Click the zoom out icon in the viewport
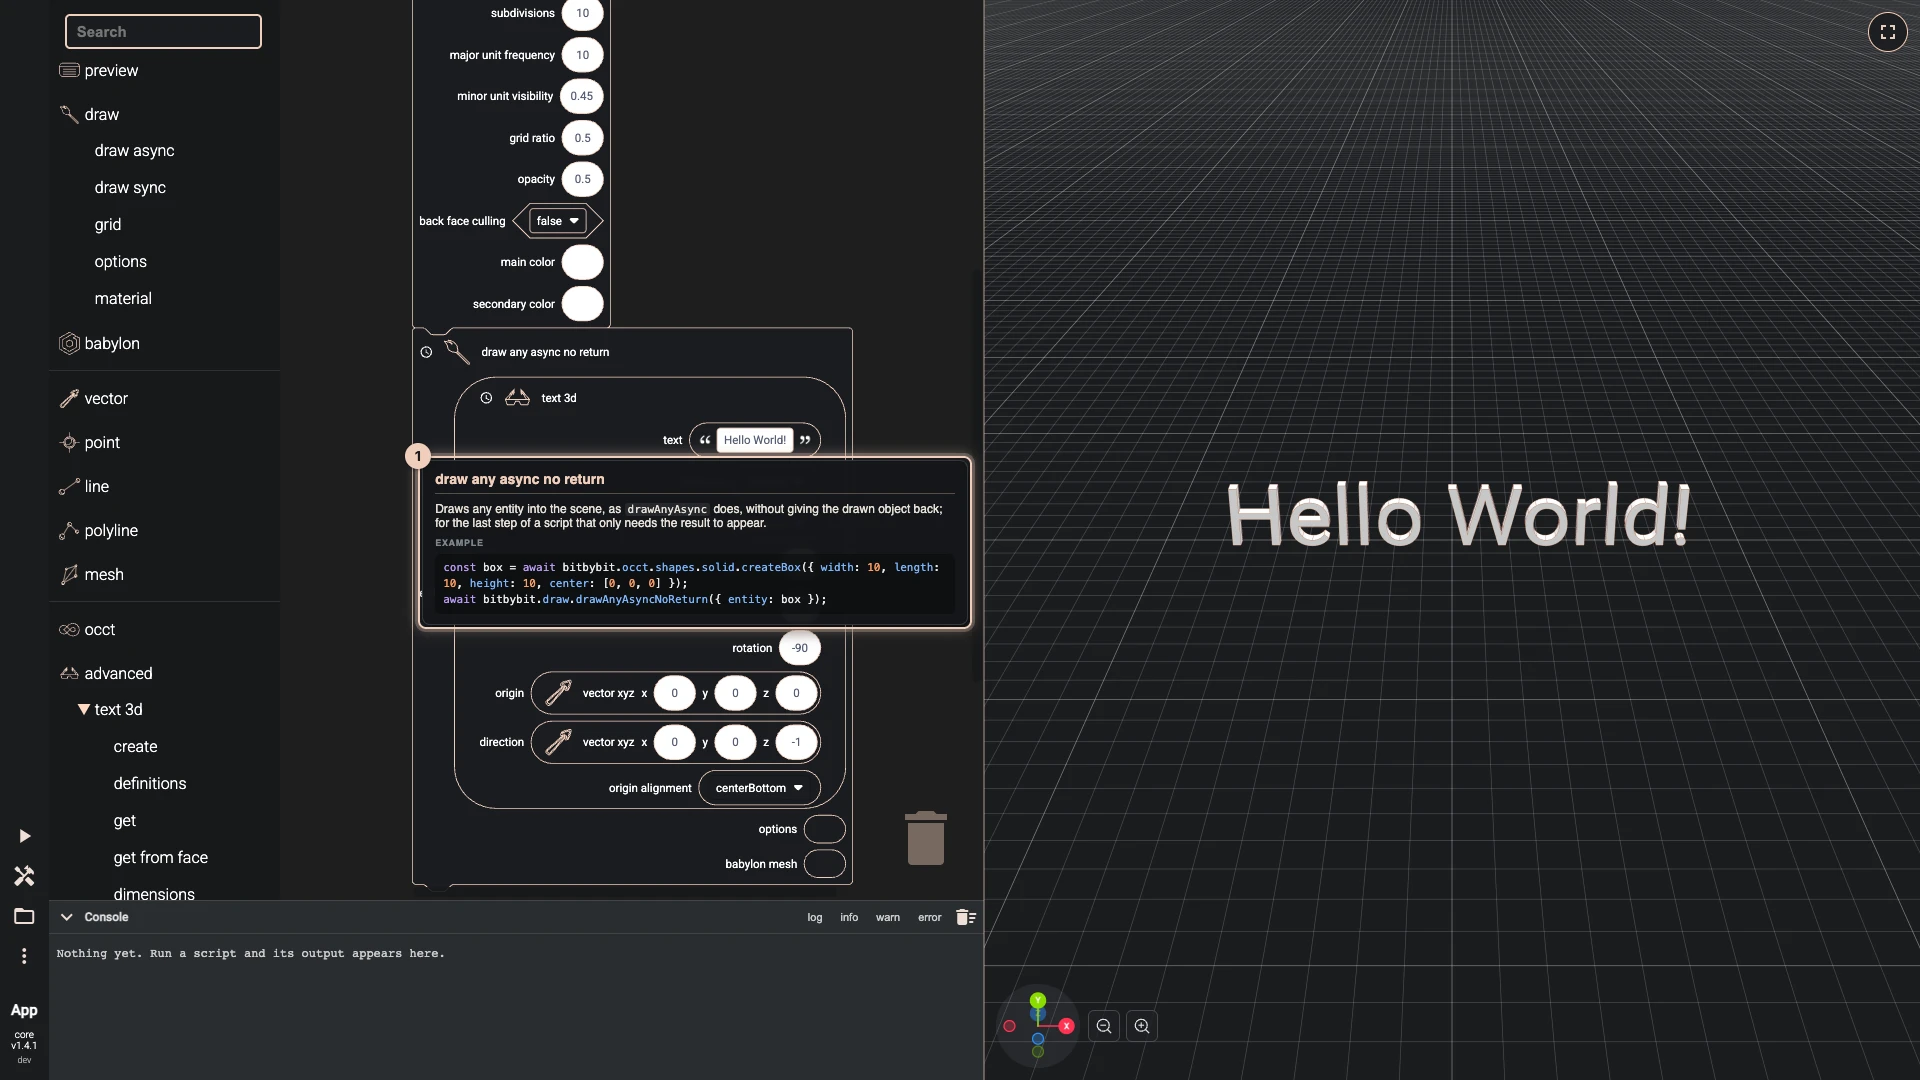This screenshot has width=1920, height=1080. tap(1104, 1026)
